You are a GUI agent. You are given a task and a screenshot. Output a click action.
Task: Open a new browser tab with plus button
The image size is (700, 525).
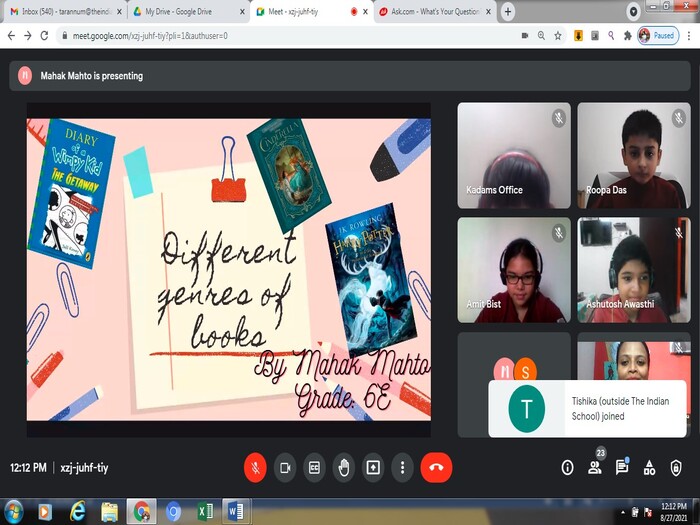pyautogui.click(x=508, y=12)
